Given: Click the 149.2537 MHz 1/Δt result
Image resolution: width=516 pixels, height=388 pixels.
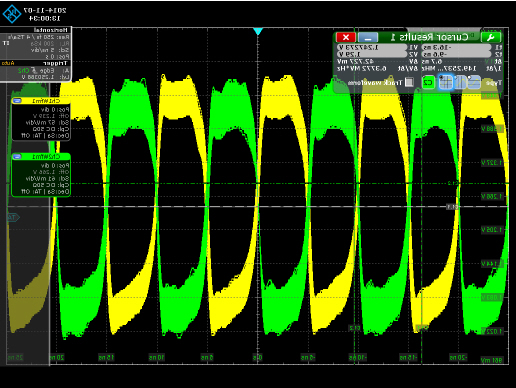Looking at the screenshot, I should click(x=449, y=68).
